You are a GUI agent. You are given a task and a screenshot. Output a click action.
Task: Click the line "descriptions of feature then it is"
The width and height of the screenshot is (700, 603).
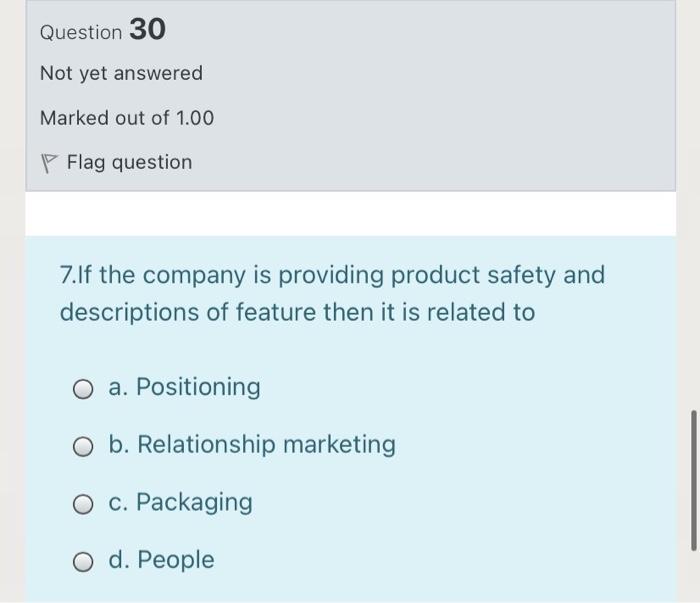tap(297, 313)
